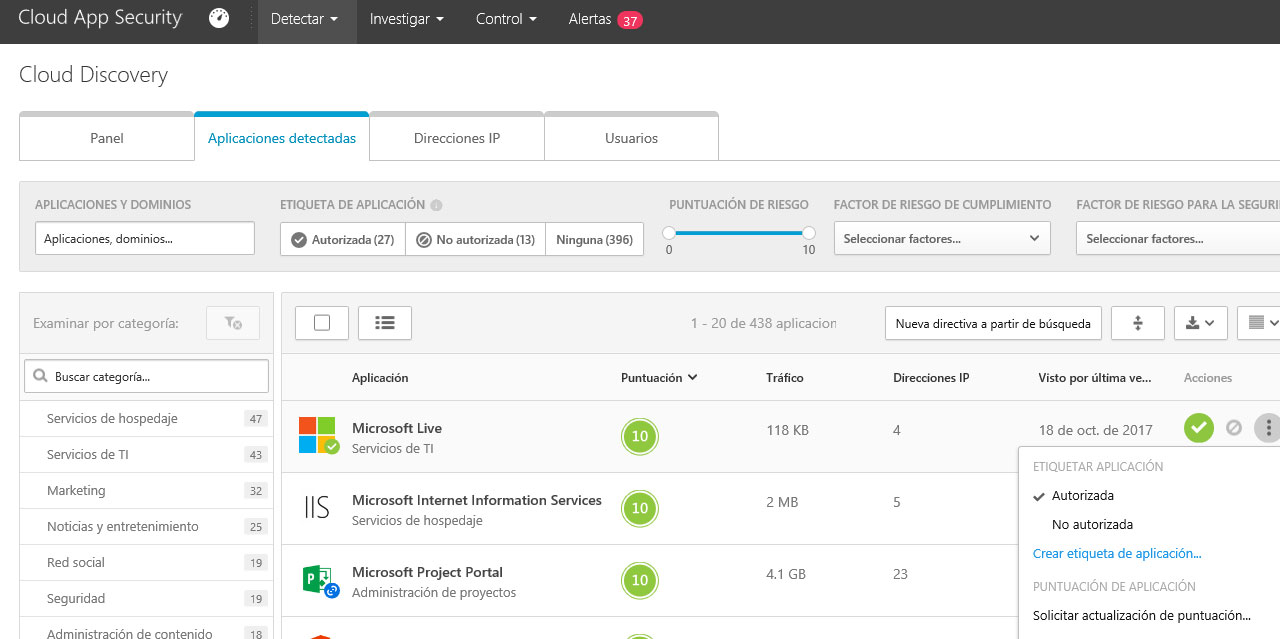Open the dashboard gauge icon
The height and width of the screenshot is (639, 1280).
219,19
